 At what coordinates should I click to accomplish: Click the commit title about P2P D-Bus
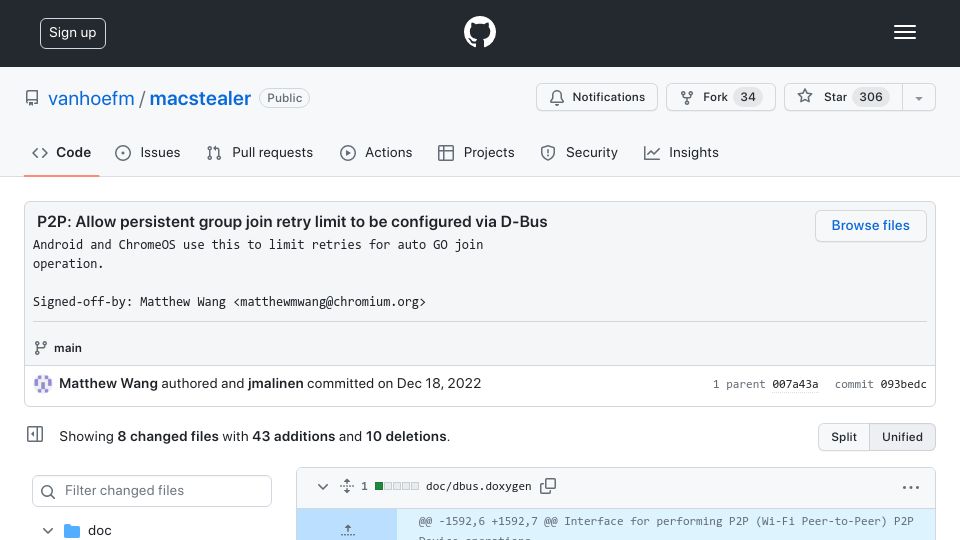coord(292,222)
